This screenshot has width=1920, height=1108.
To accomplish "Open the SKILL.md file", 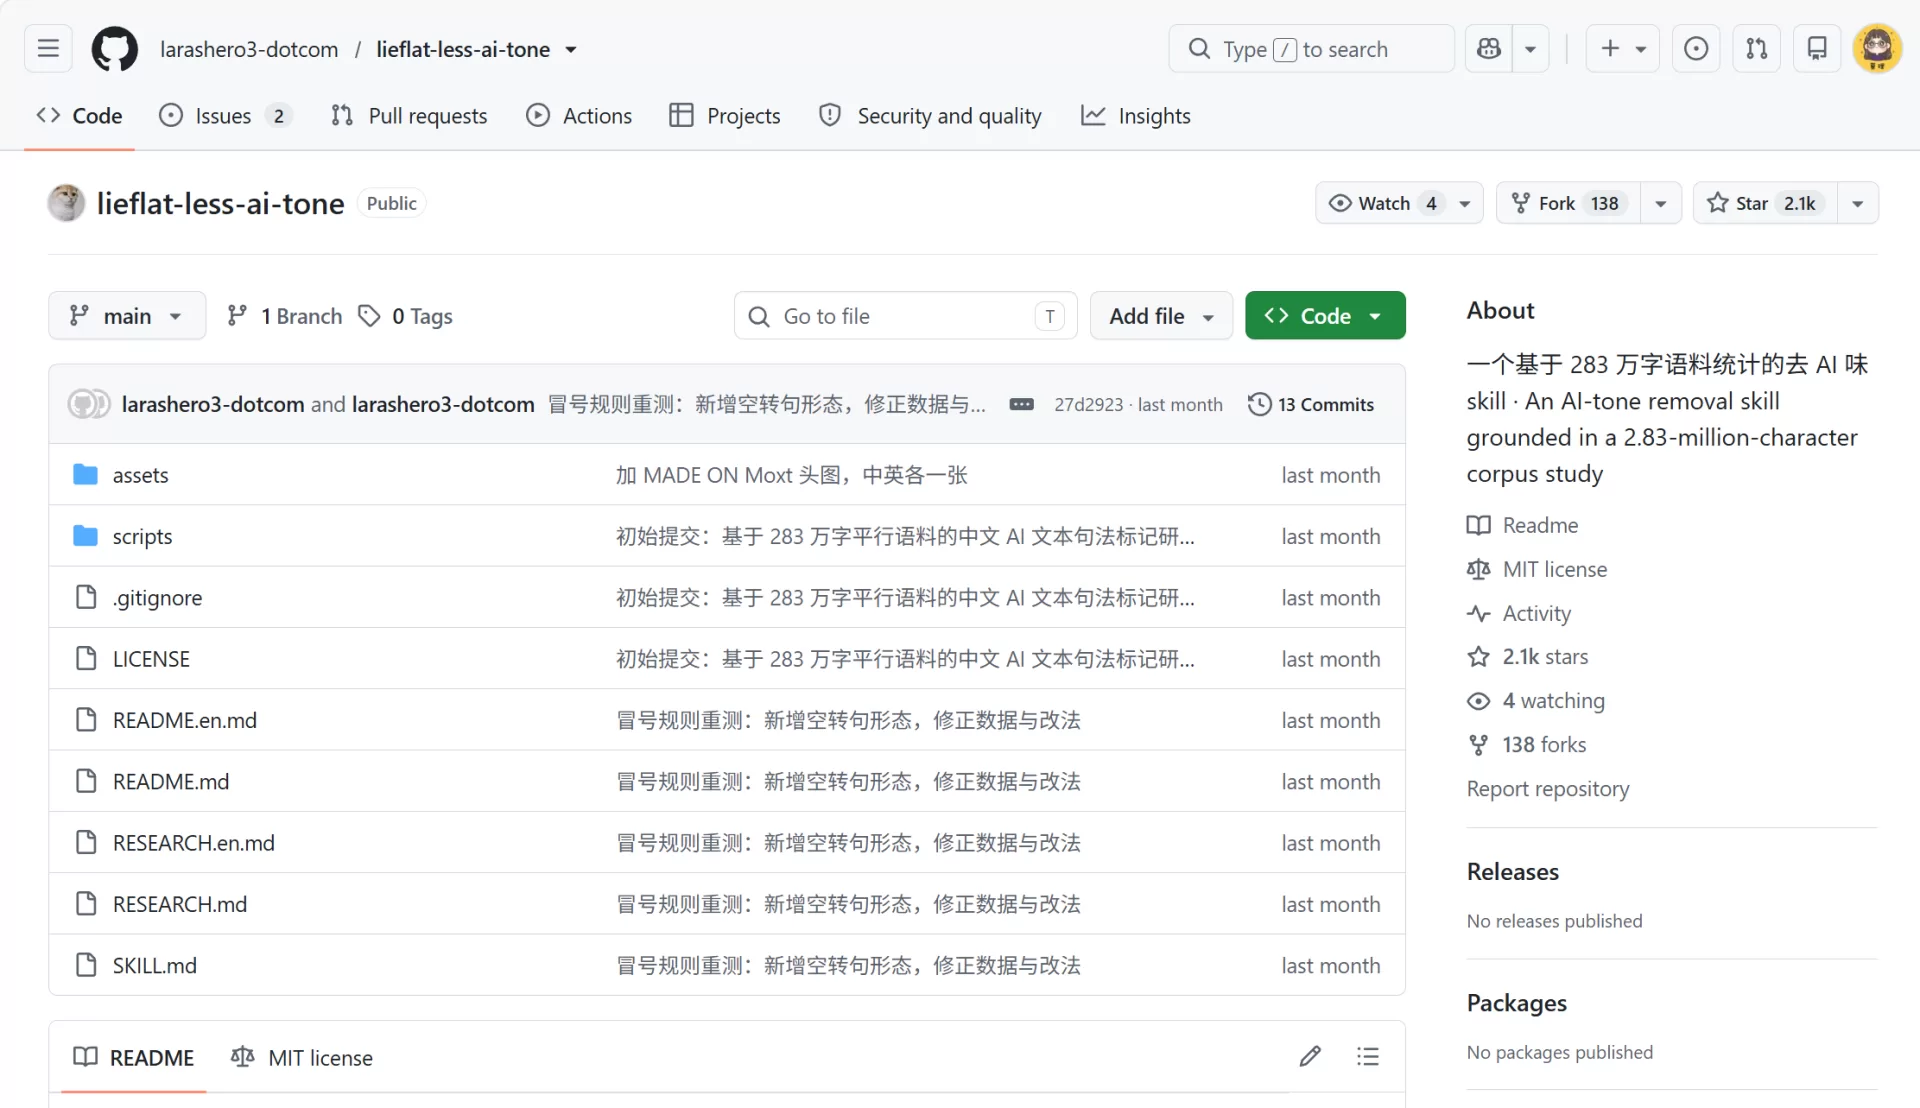I will pyautogui.click(x=154, y=965).
